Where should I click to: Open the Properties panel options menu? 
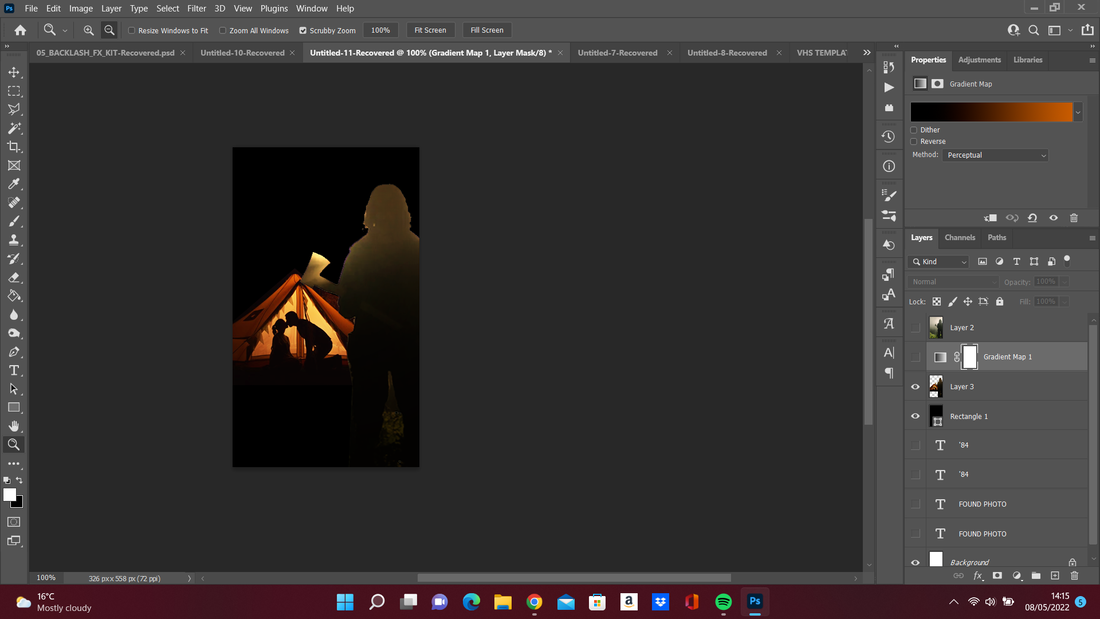[x=1092, y=60]
